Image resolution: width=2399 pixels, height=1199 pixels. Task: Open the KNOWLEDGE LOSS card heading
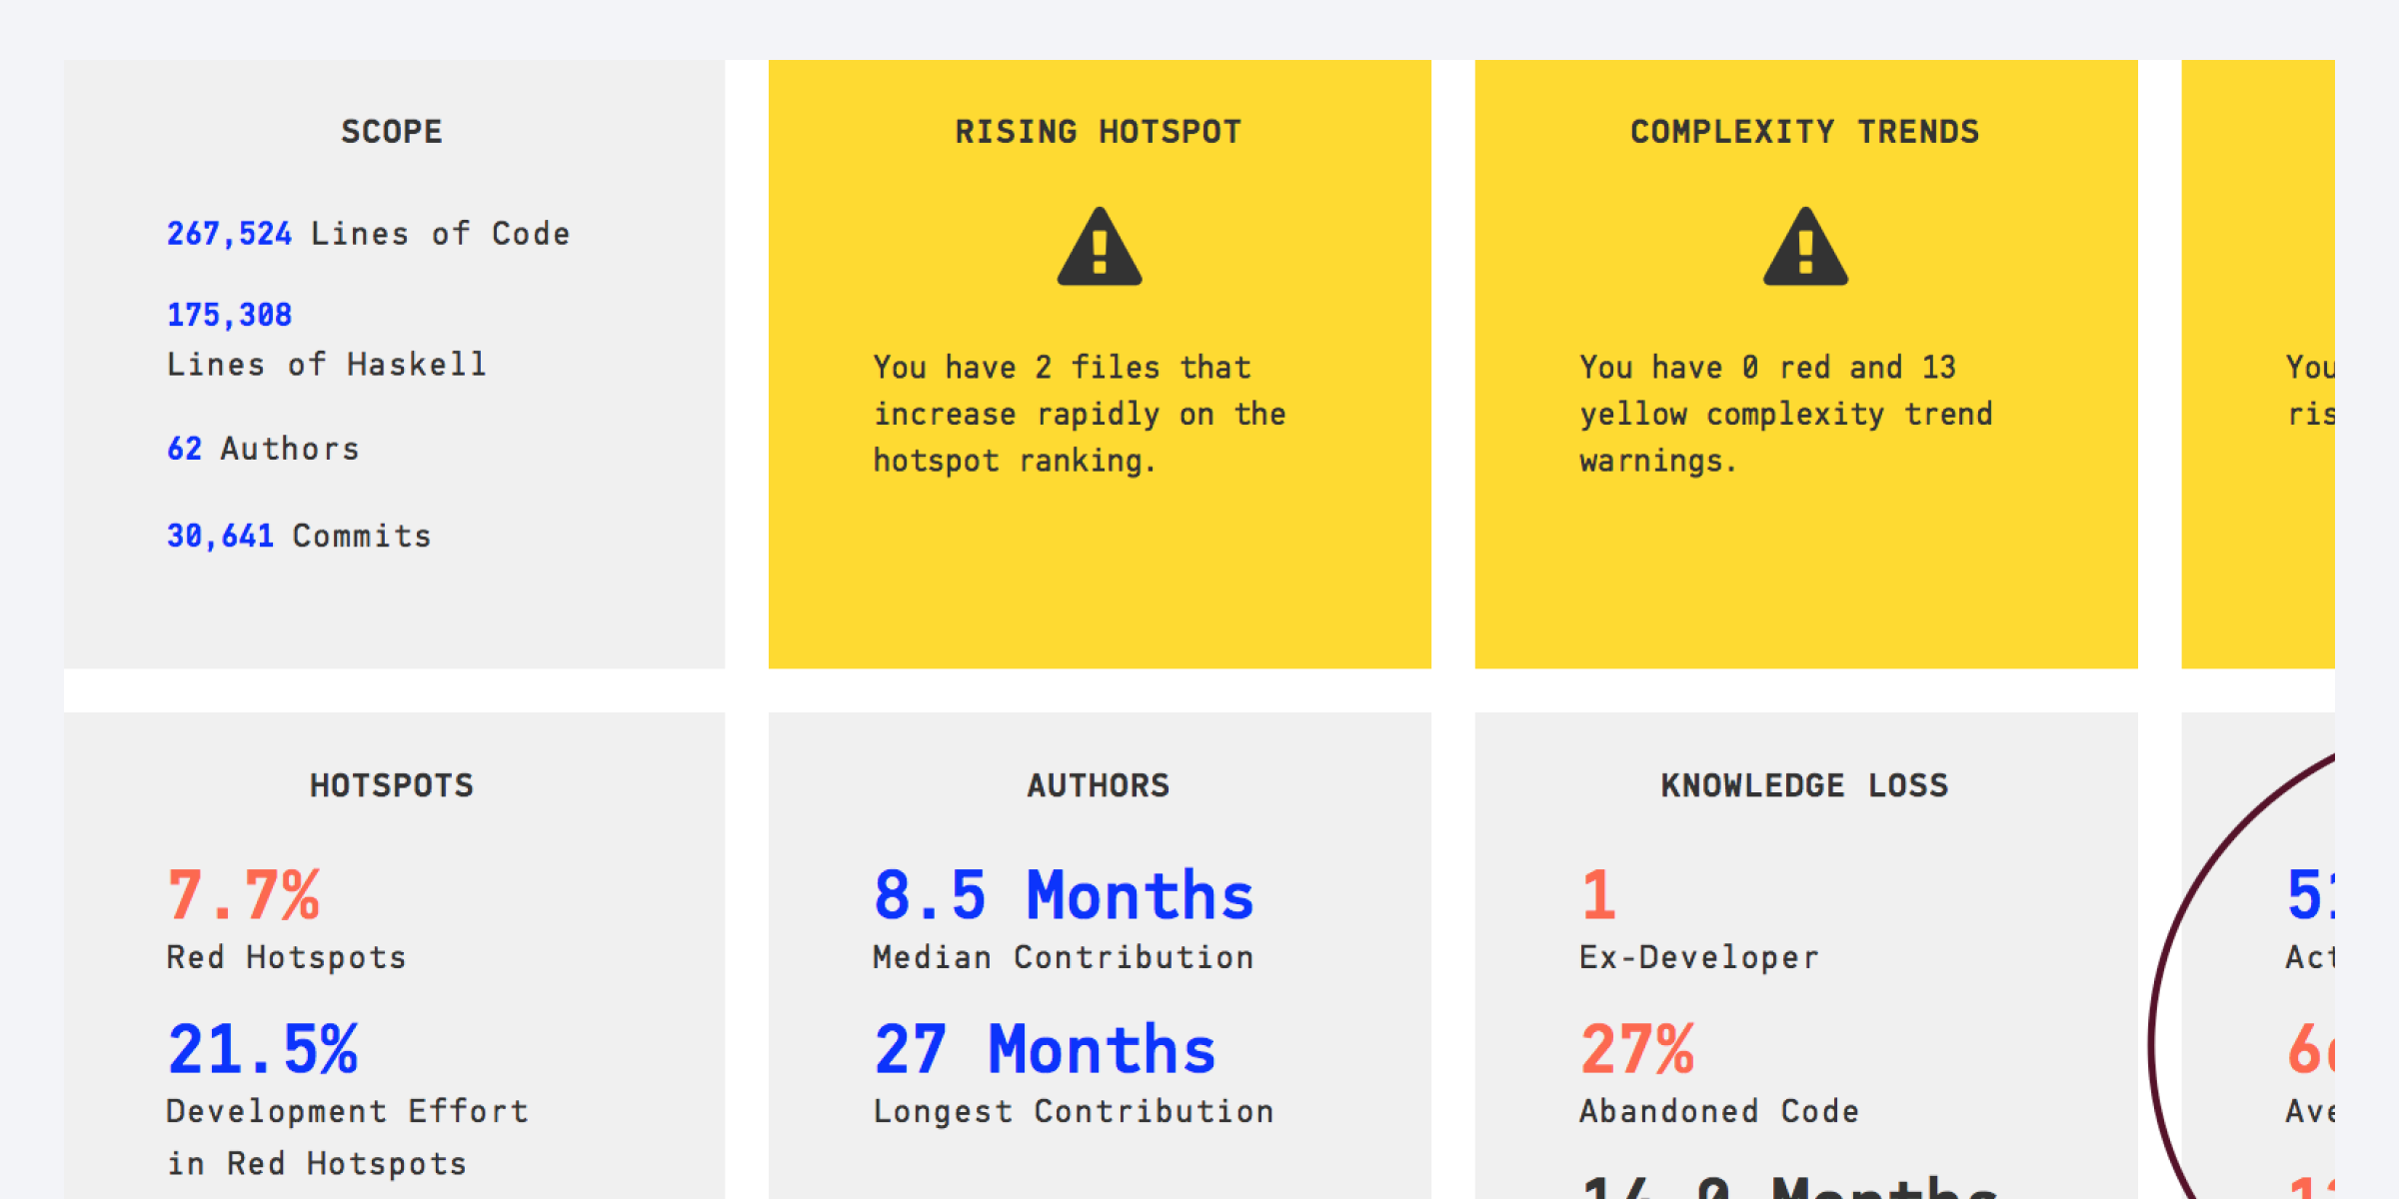click(1805, 786)
